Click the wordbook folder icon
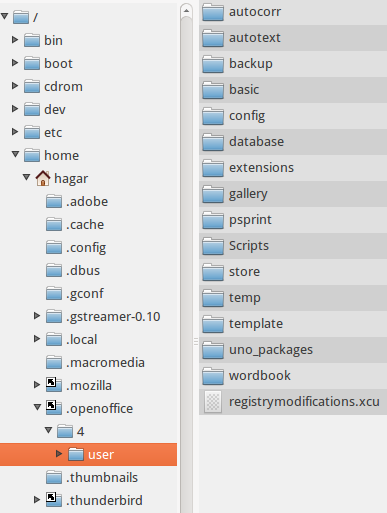The height and width of the screenshot is (513, 387). click(213, 376)
